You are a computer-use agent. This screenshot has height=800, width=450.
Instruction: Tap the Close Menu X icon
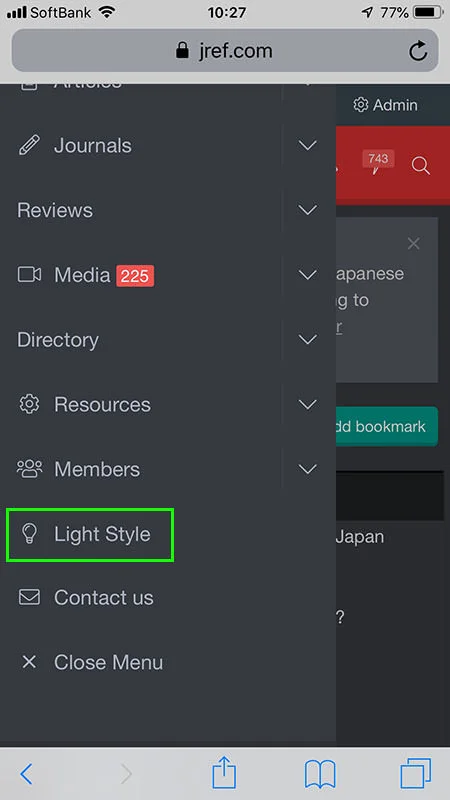[x=29, y=662]
